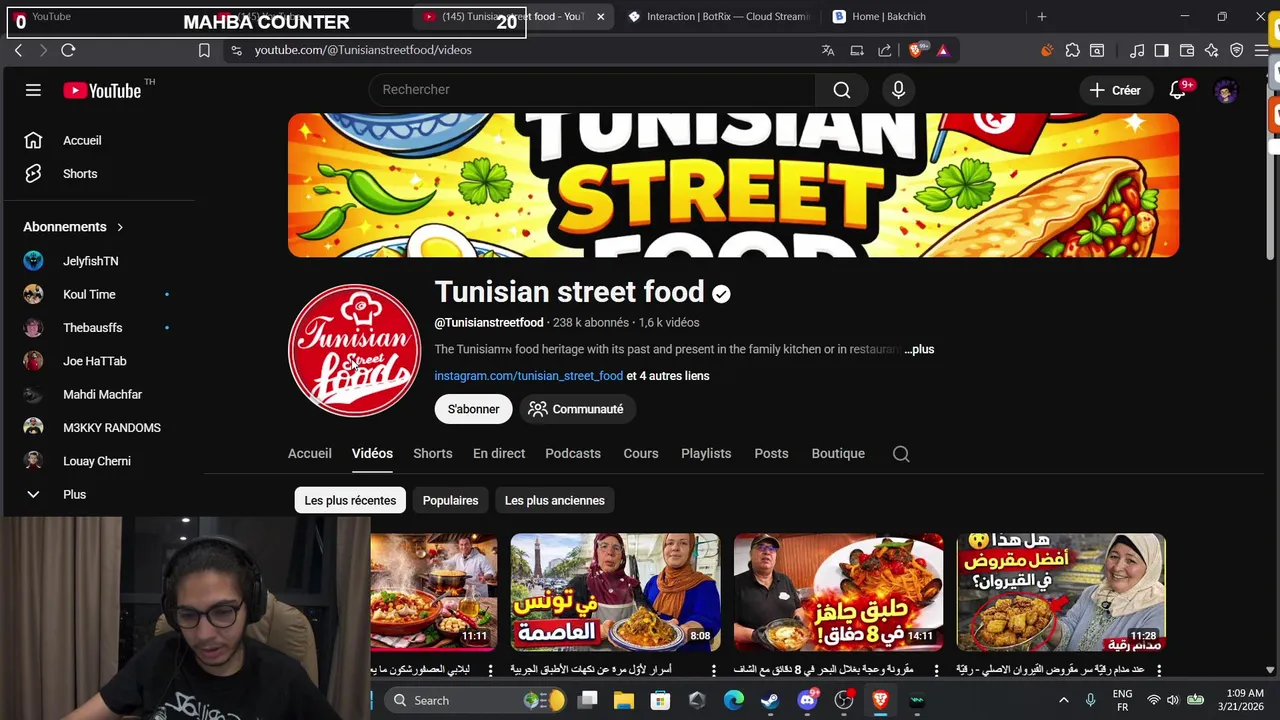Switch to channel Accueil tab
This screenshot has height=720, width=1280.
pos(309,453)
